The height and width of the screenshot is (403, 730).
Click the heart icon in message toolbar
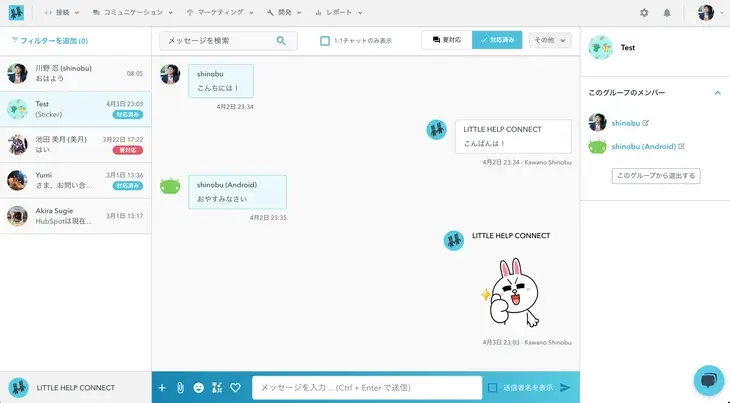(236, 387)
